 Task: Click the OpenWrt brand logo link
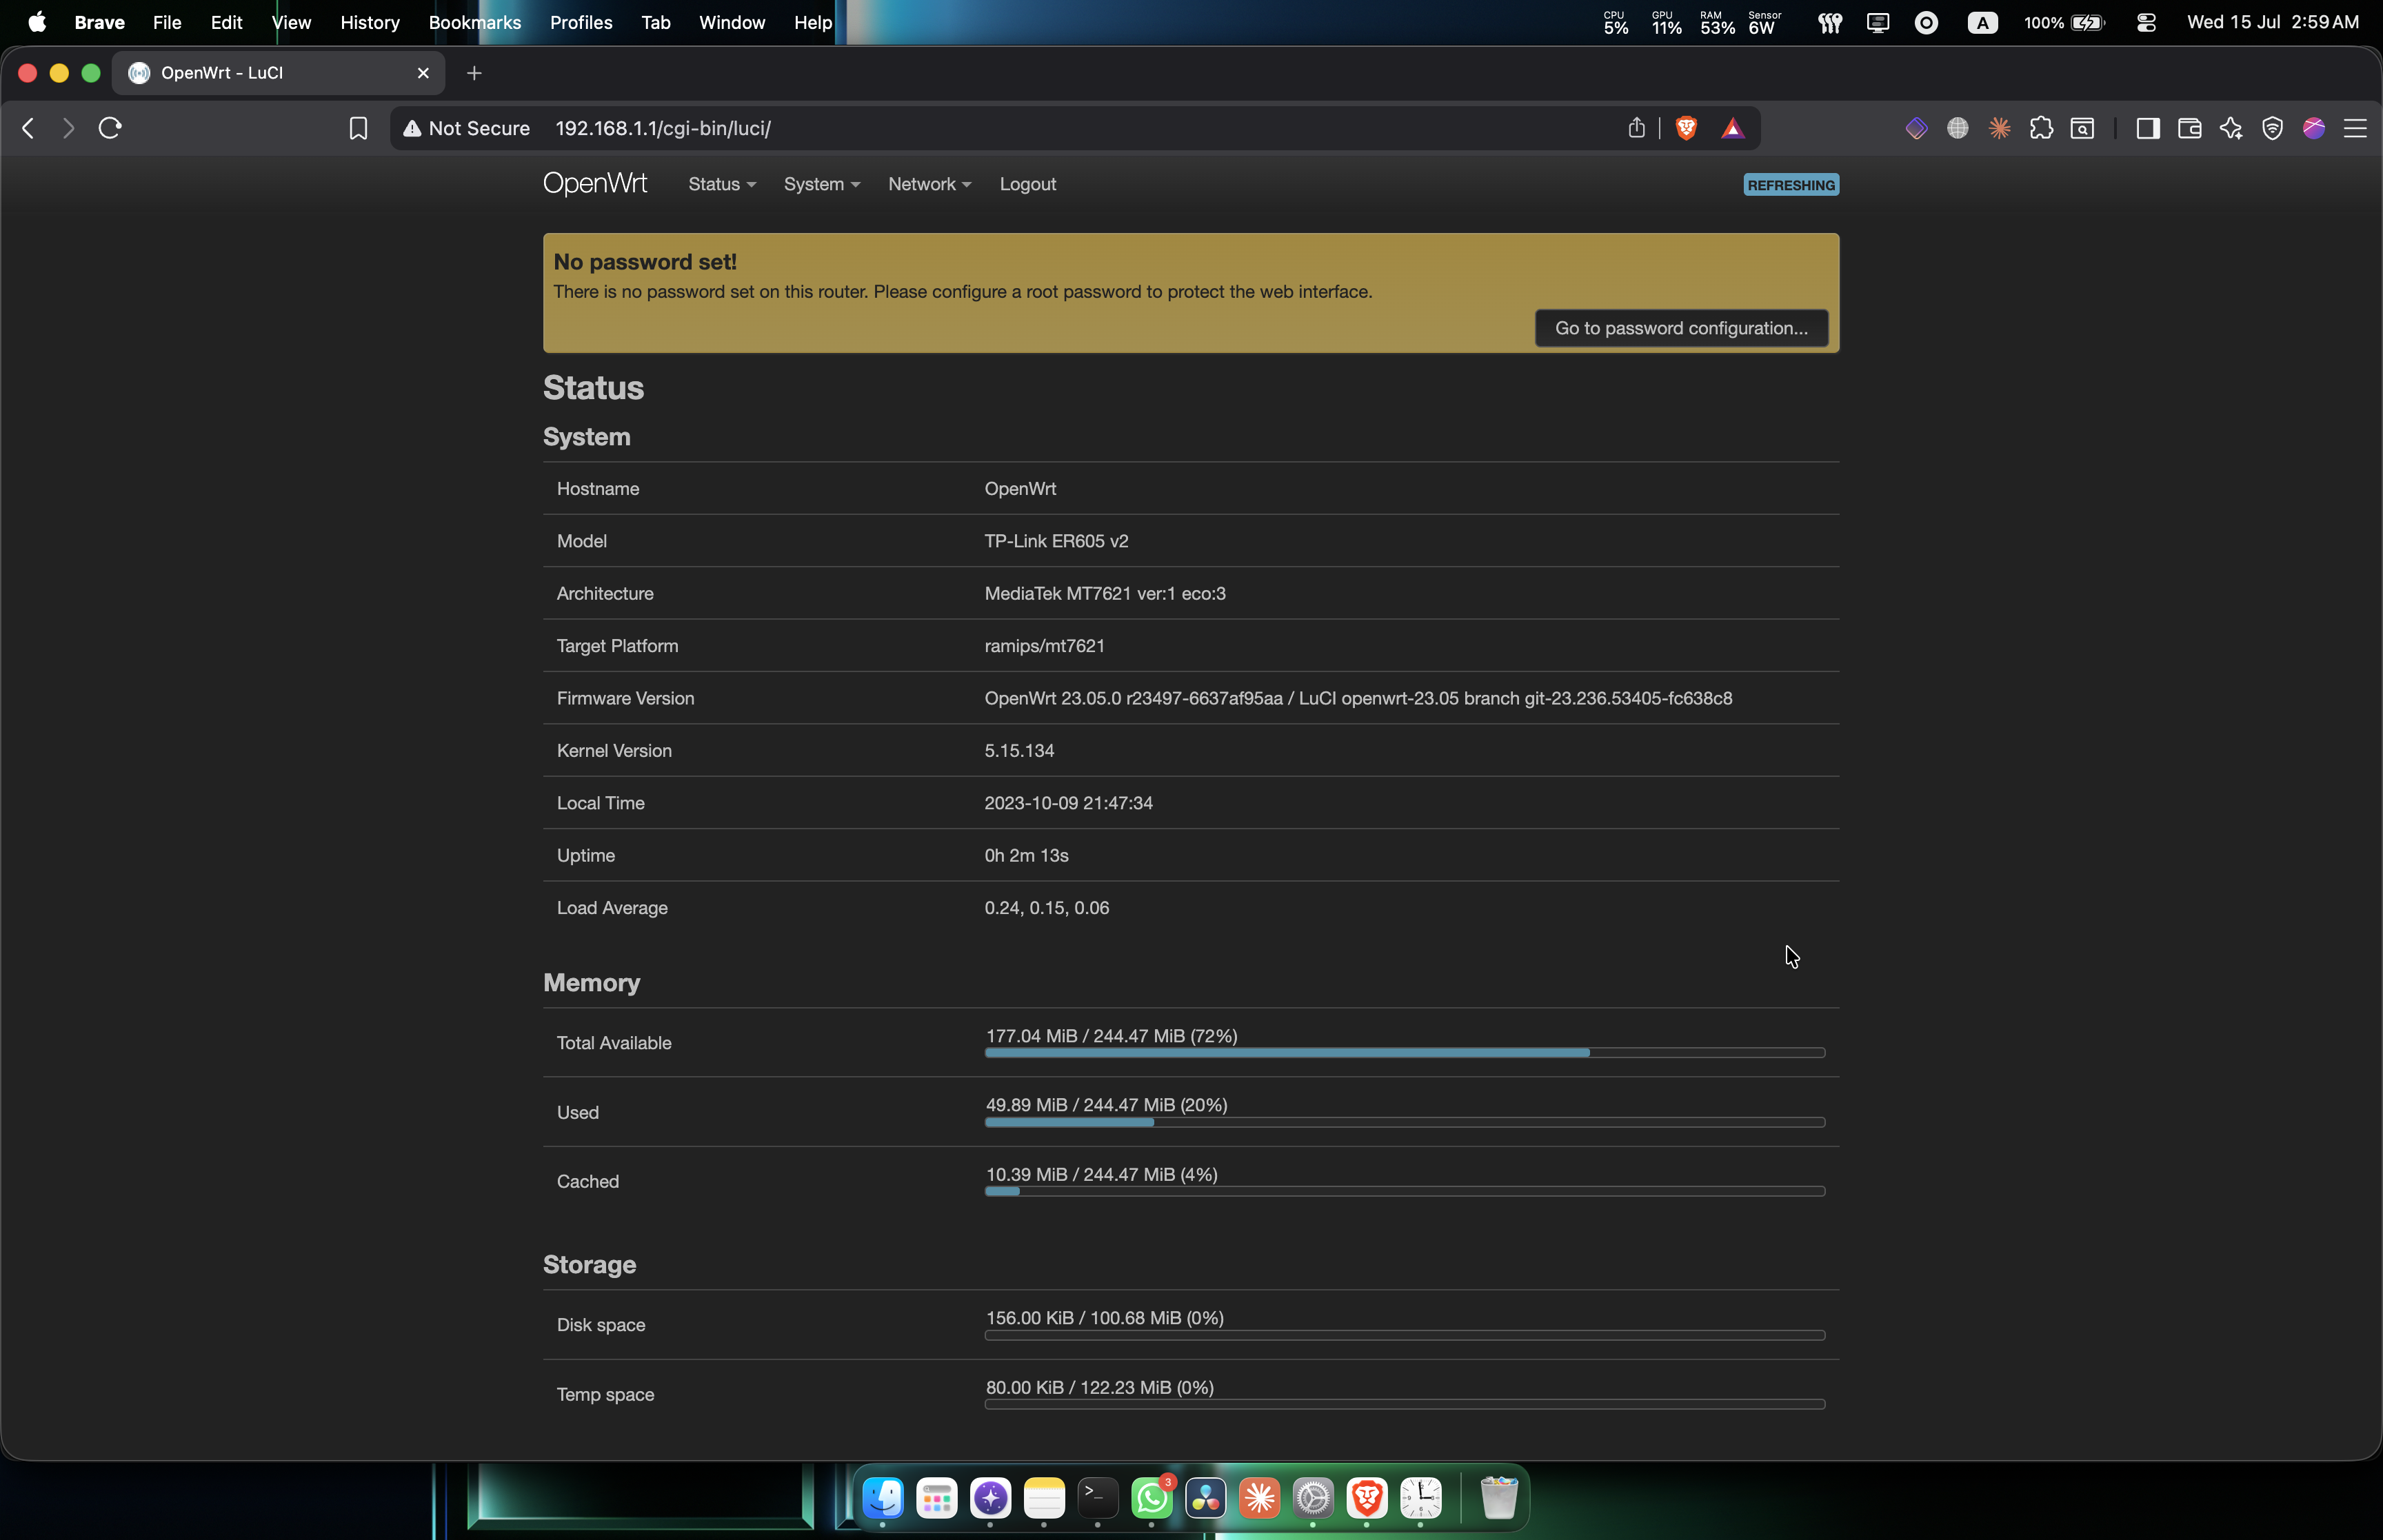coord(595,183)
